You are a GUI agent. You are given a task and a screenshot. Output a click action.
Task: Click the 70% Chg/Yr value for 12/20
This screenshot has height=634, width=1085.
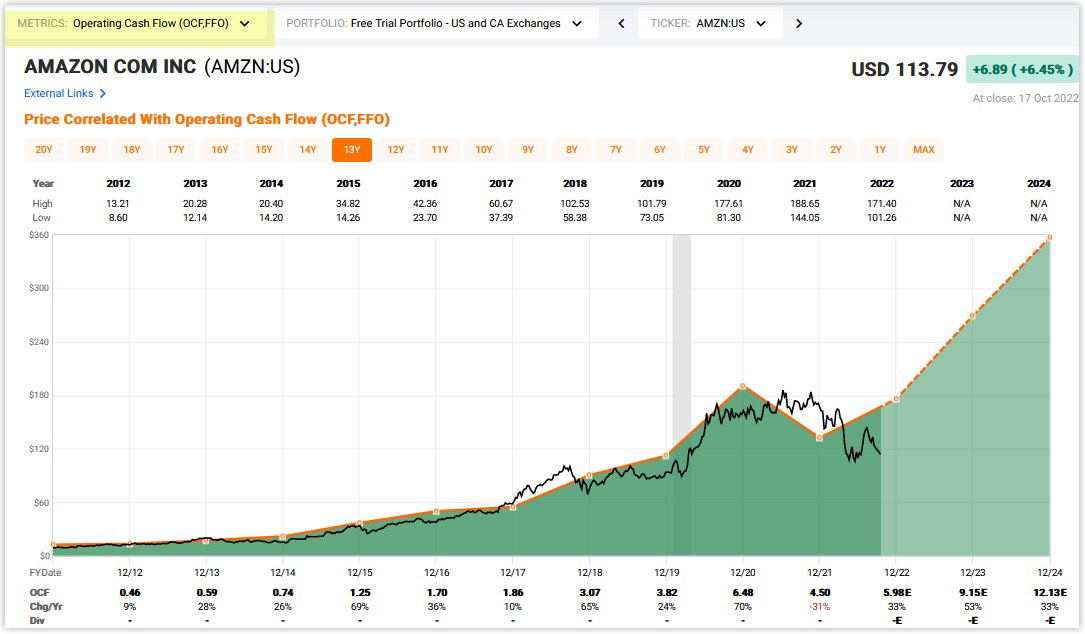click(743, 606)
